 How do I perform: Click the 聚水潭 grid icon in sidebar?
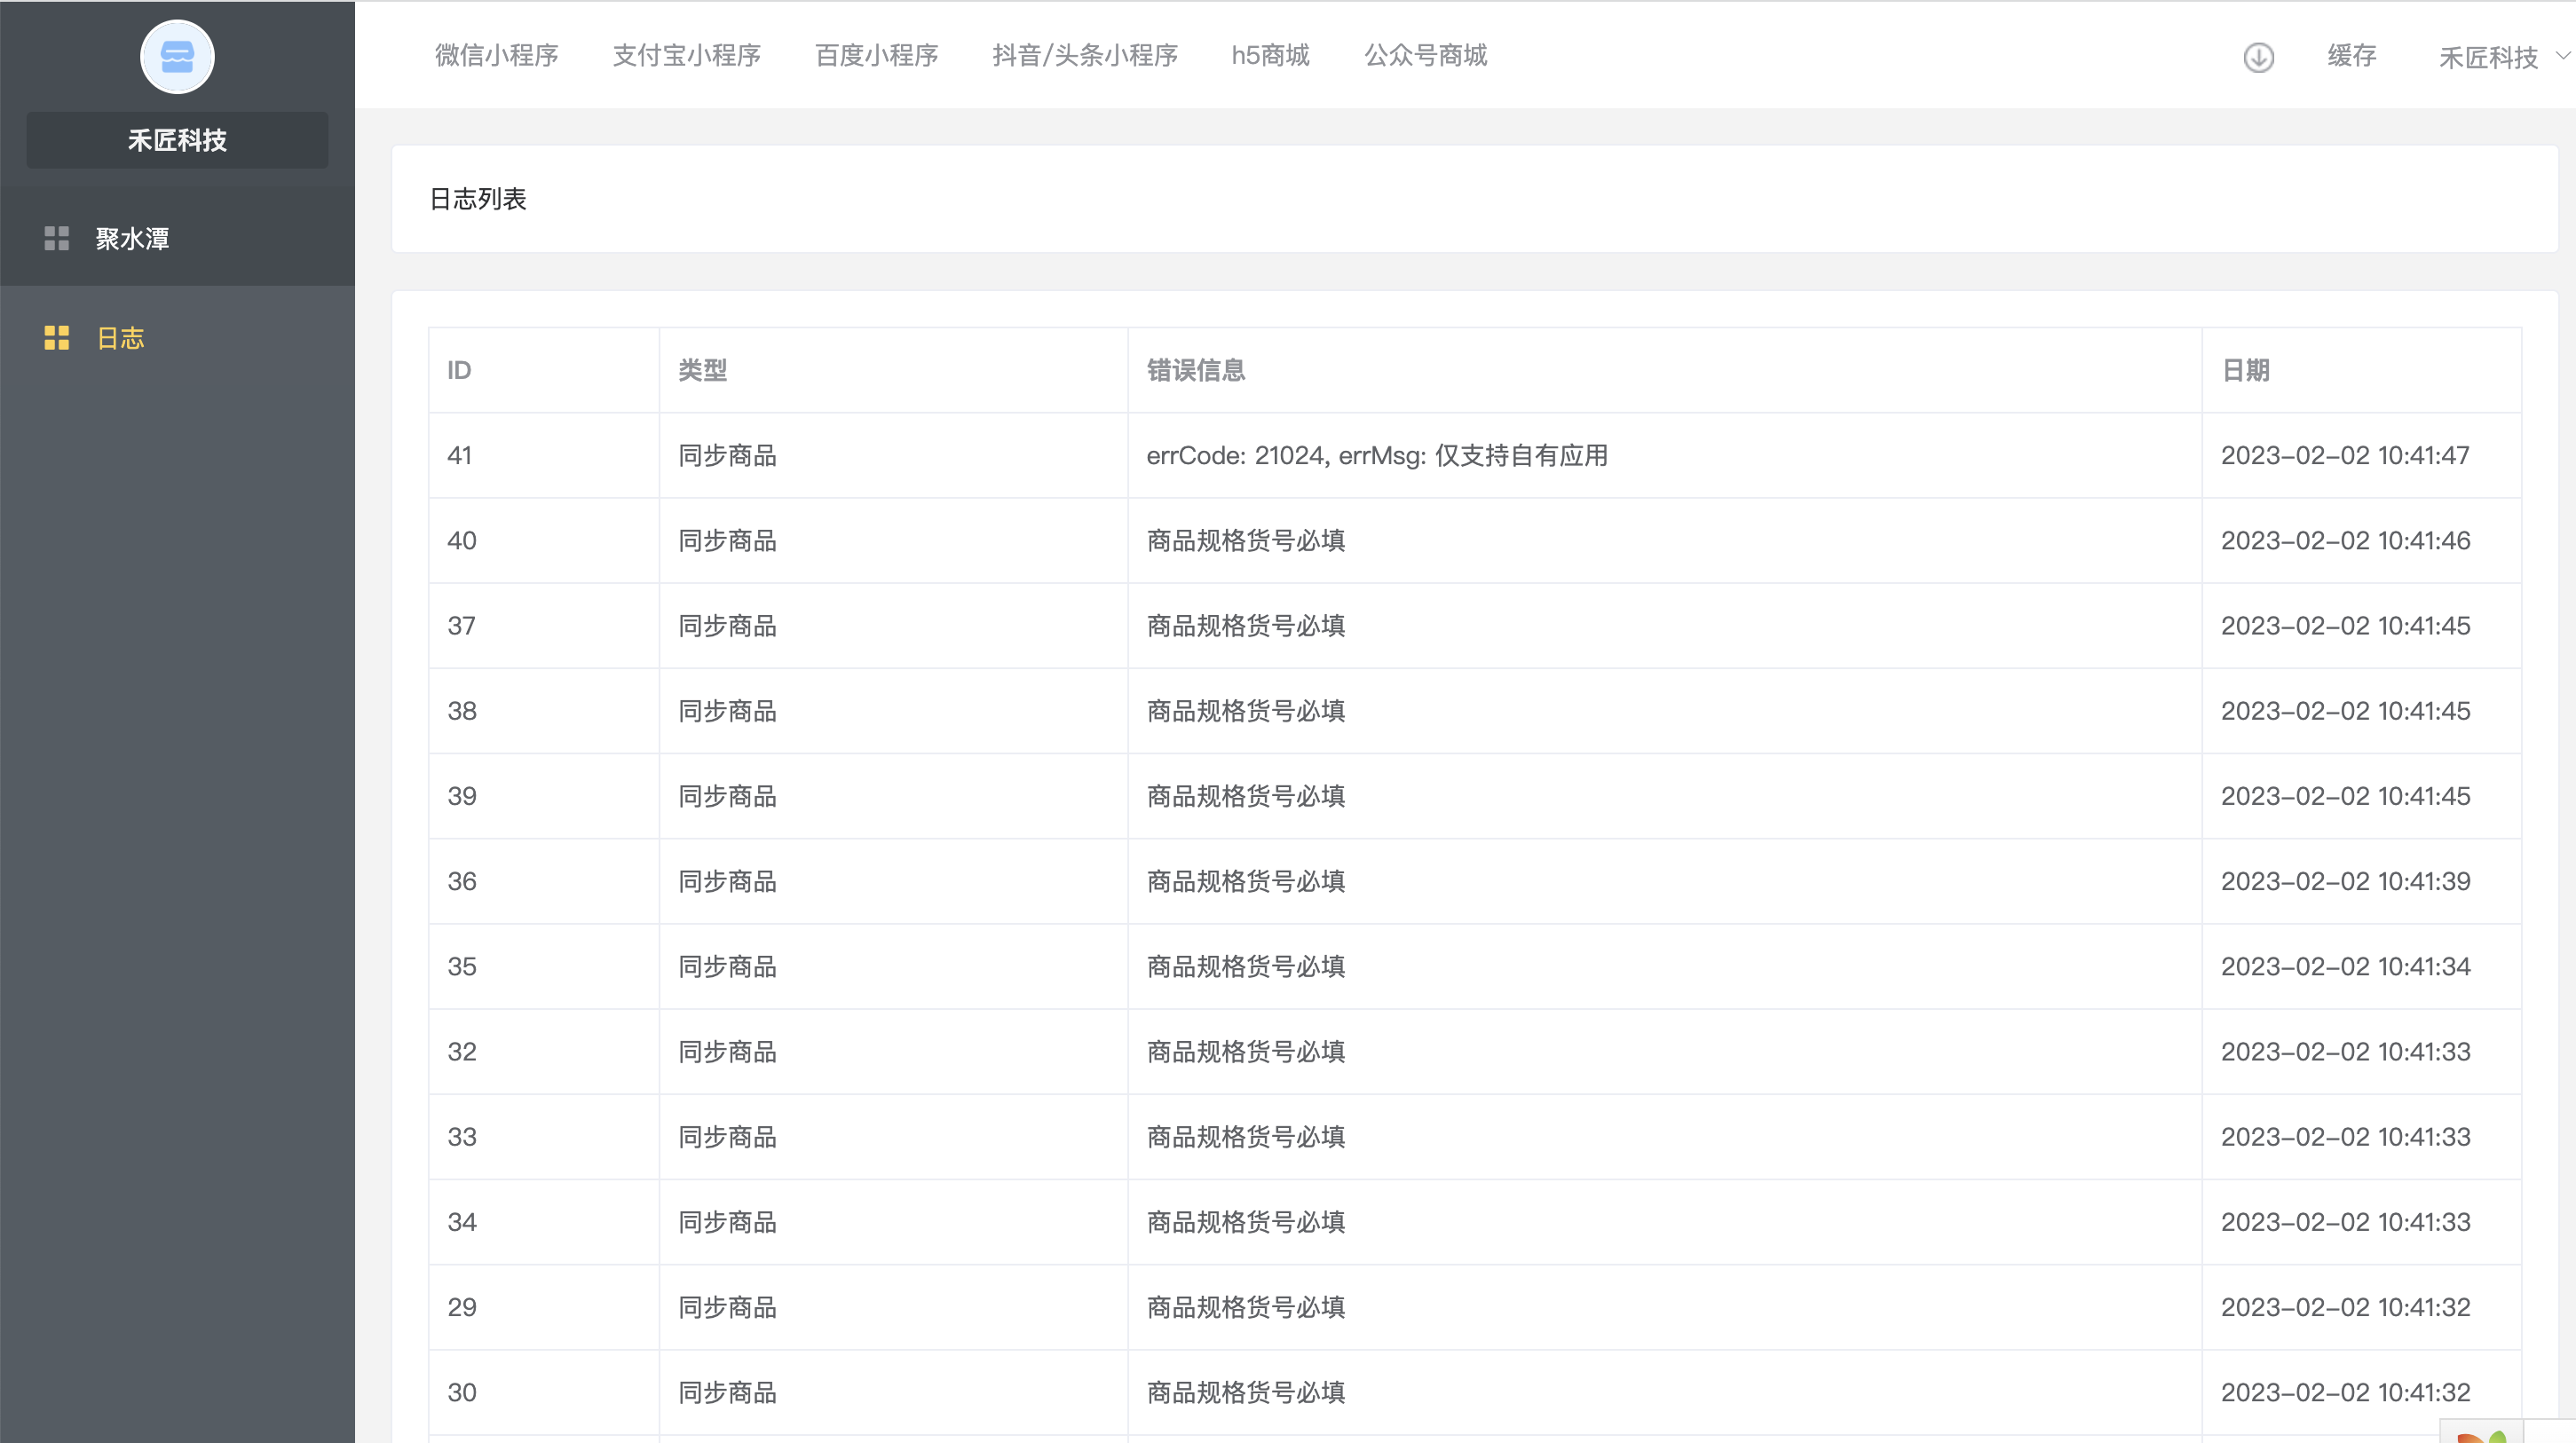point(57,238)
